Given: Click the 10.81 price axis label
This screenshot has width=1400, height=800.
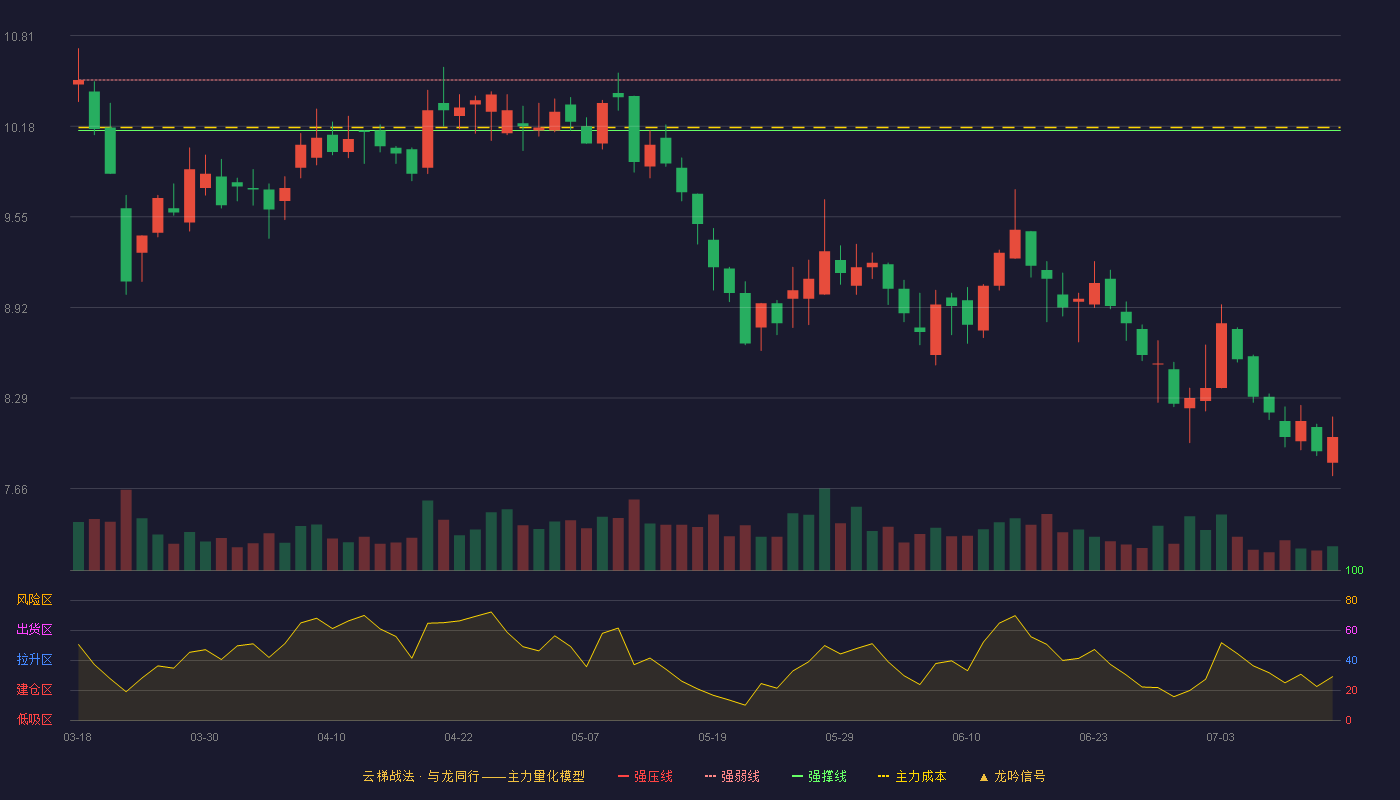Looking at the screenshot, I should tap(19, 37).
